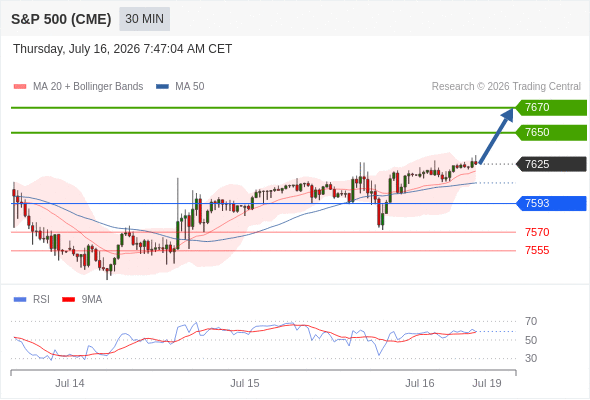Click the RSI 70 level label
The height and width of the screenshot is (400, 590).
[x=531, y=321]
